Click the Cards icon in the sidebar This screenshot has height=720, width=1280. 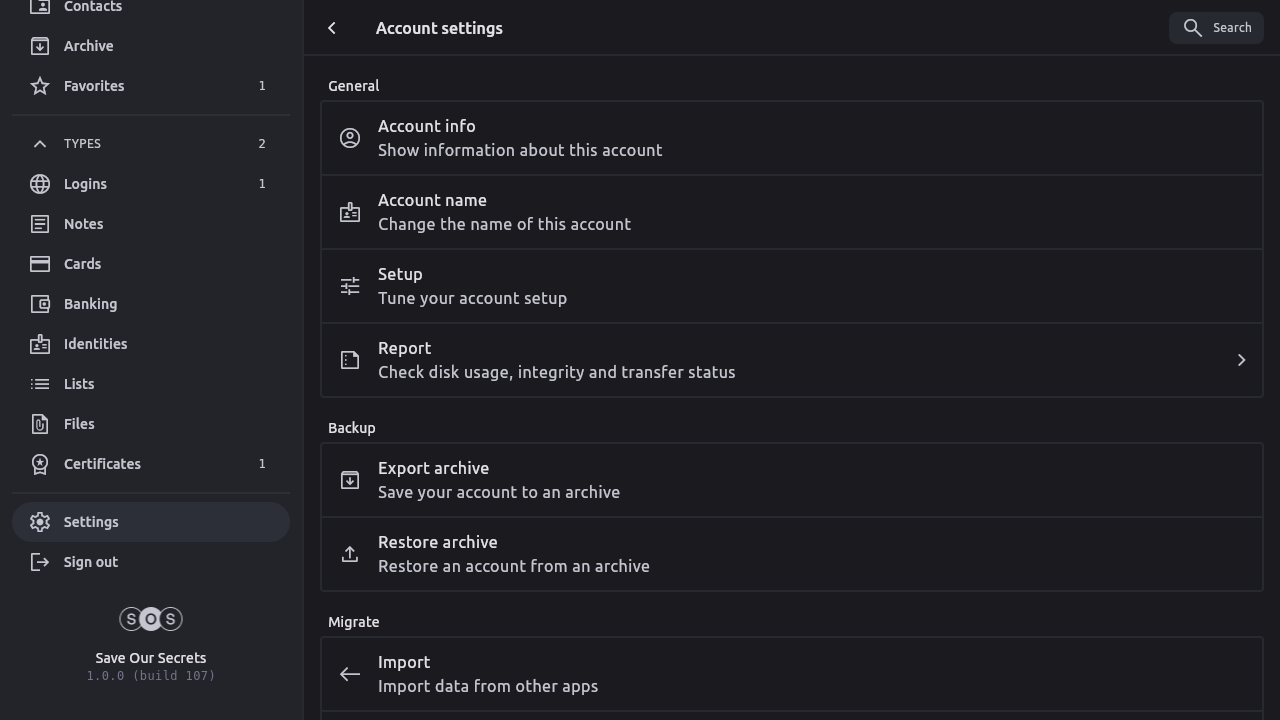(40, 264)
